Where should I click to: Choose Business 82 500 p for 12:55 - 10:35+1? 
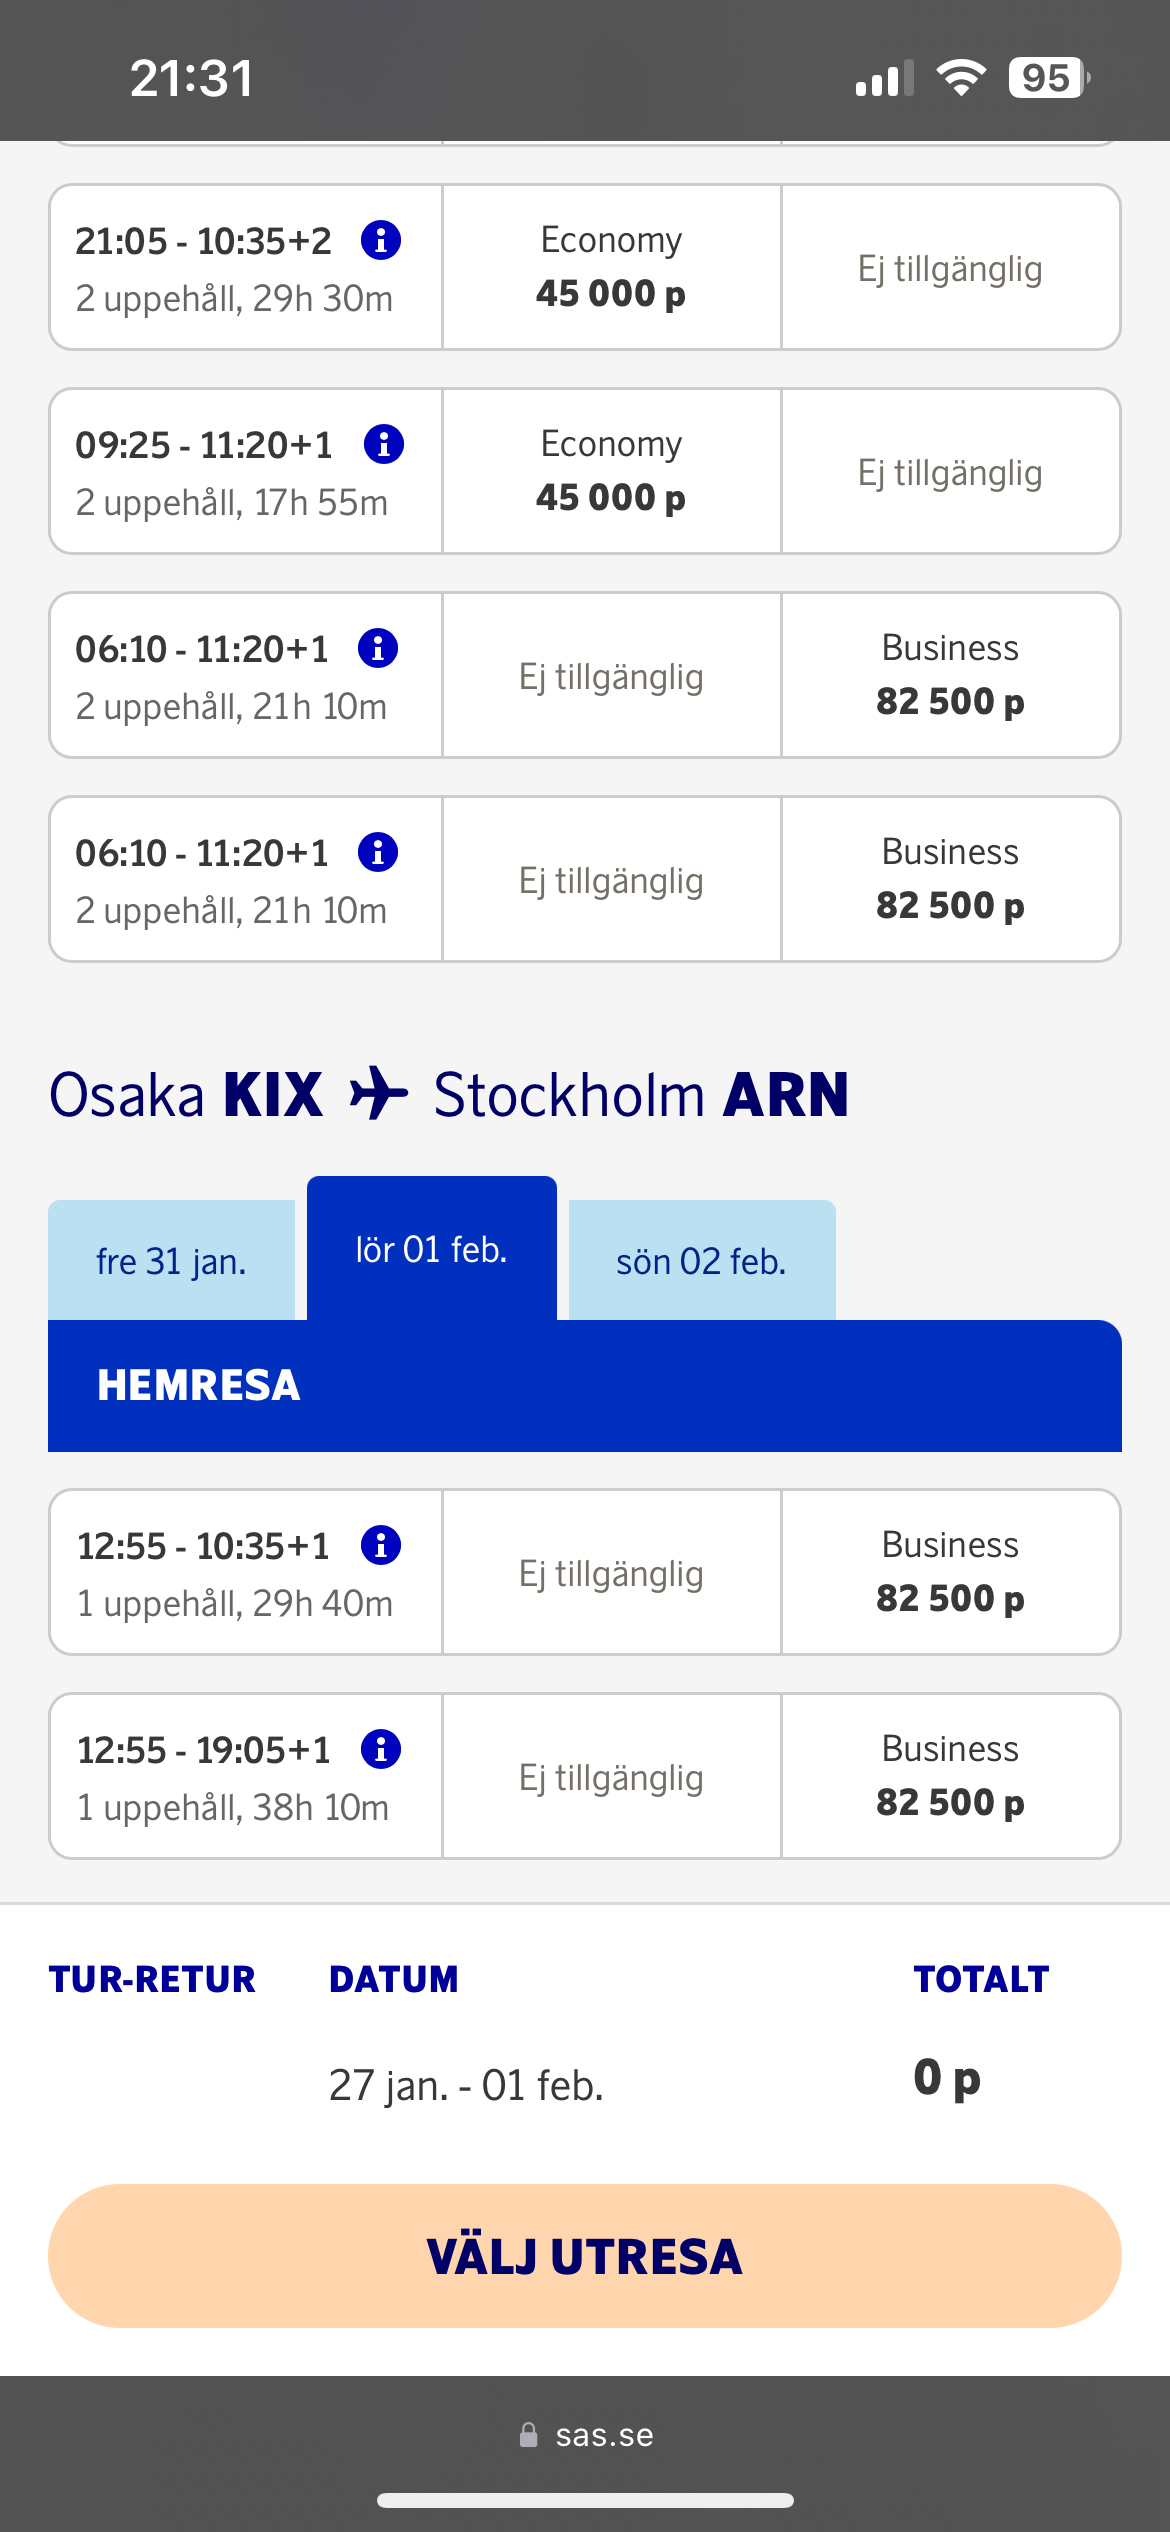pos(950,1572)
